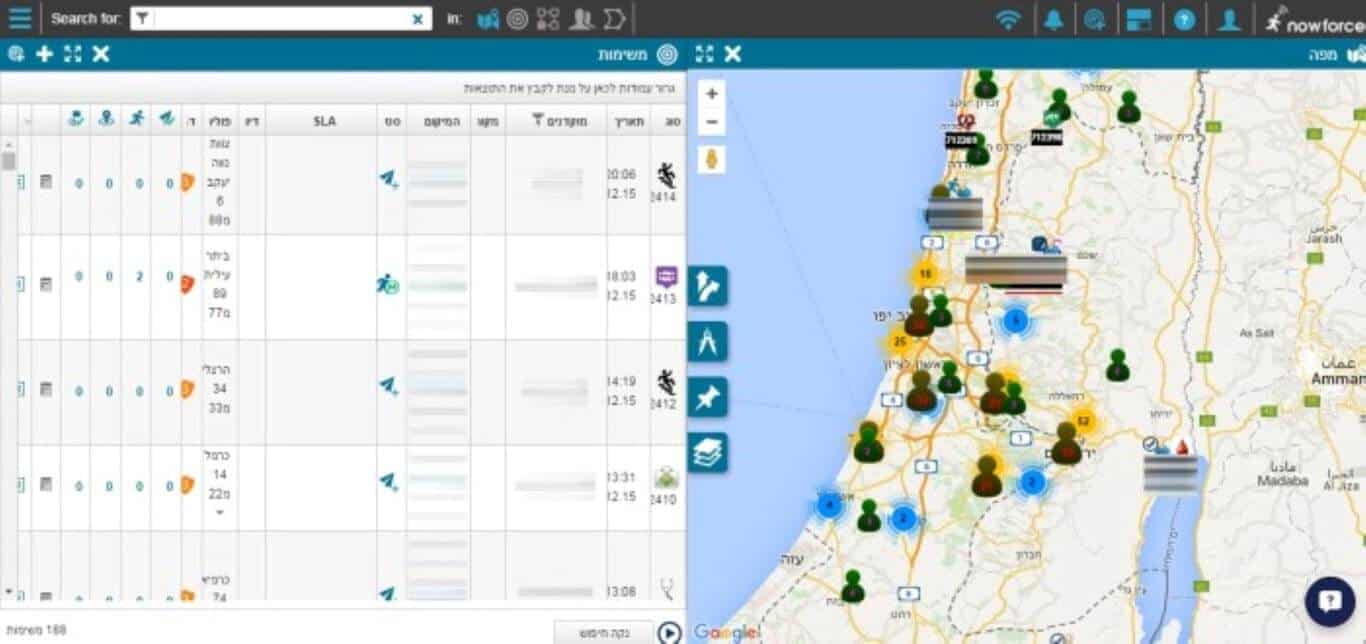Toggle target-shaped incidents search scope icon
This screenshot has height=644, width=1366.
coord(517,18)
